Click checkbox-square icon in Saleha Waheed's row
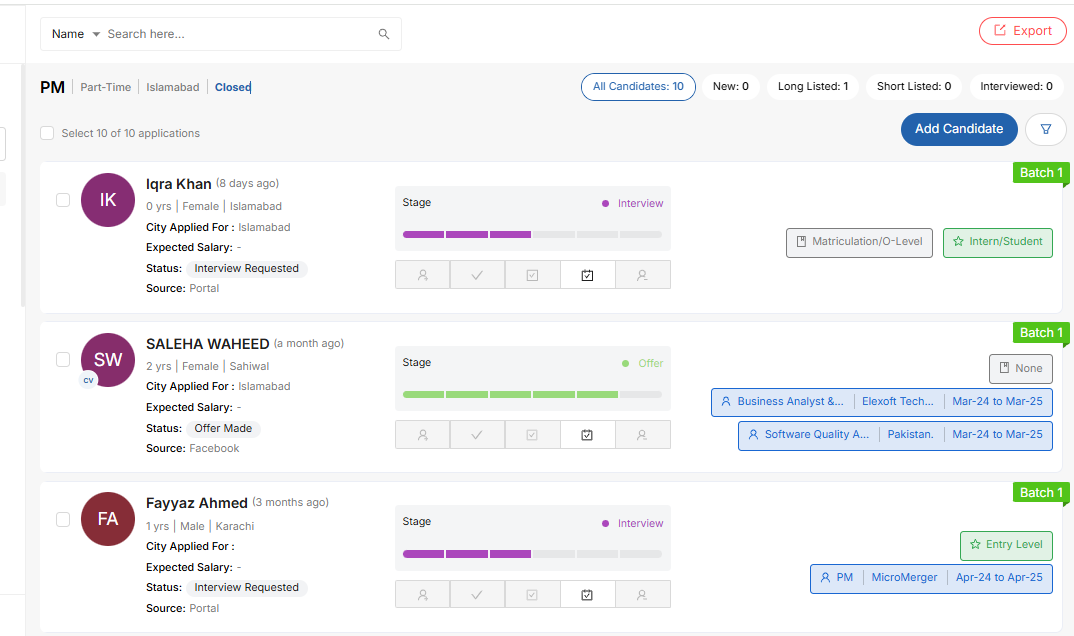1074x636 pixels. tap(532, 435)
